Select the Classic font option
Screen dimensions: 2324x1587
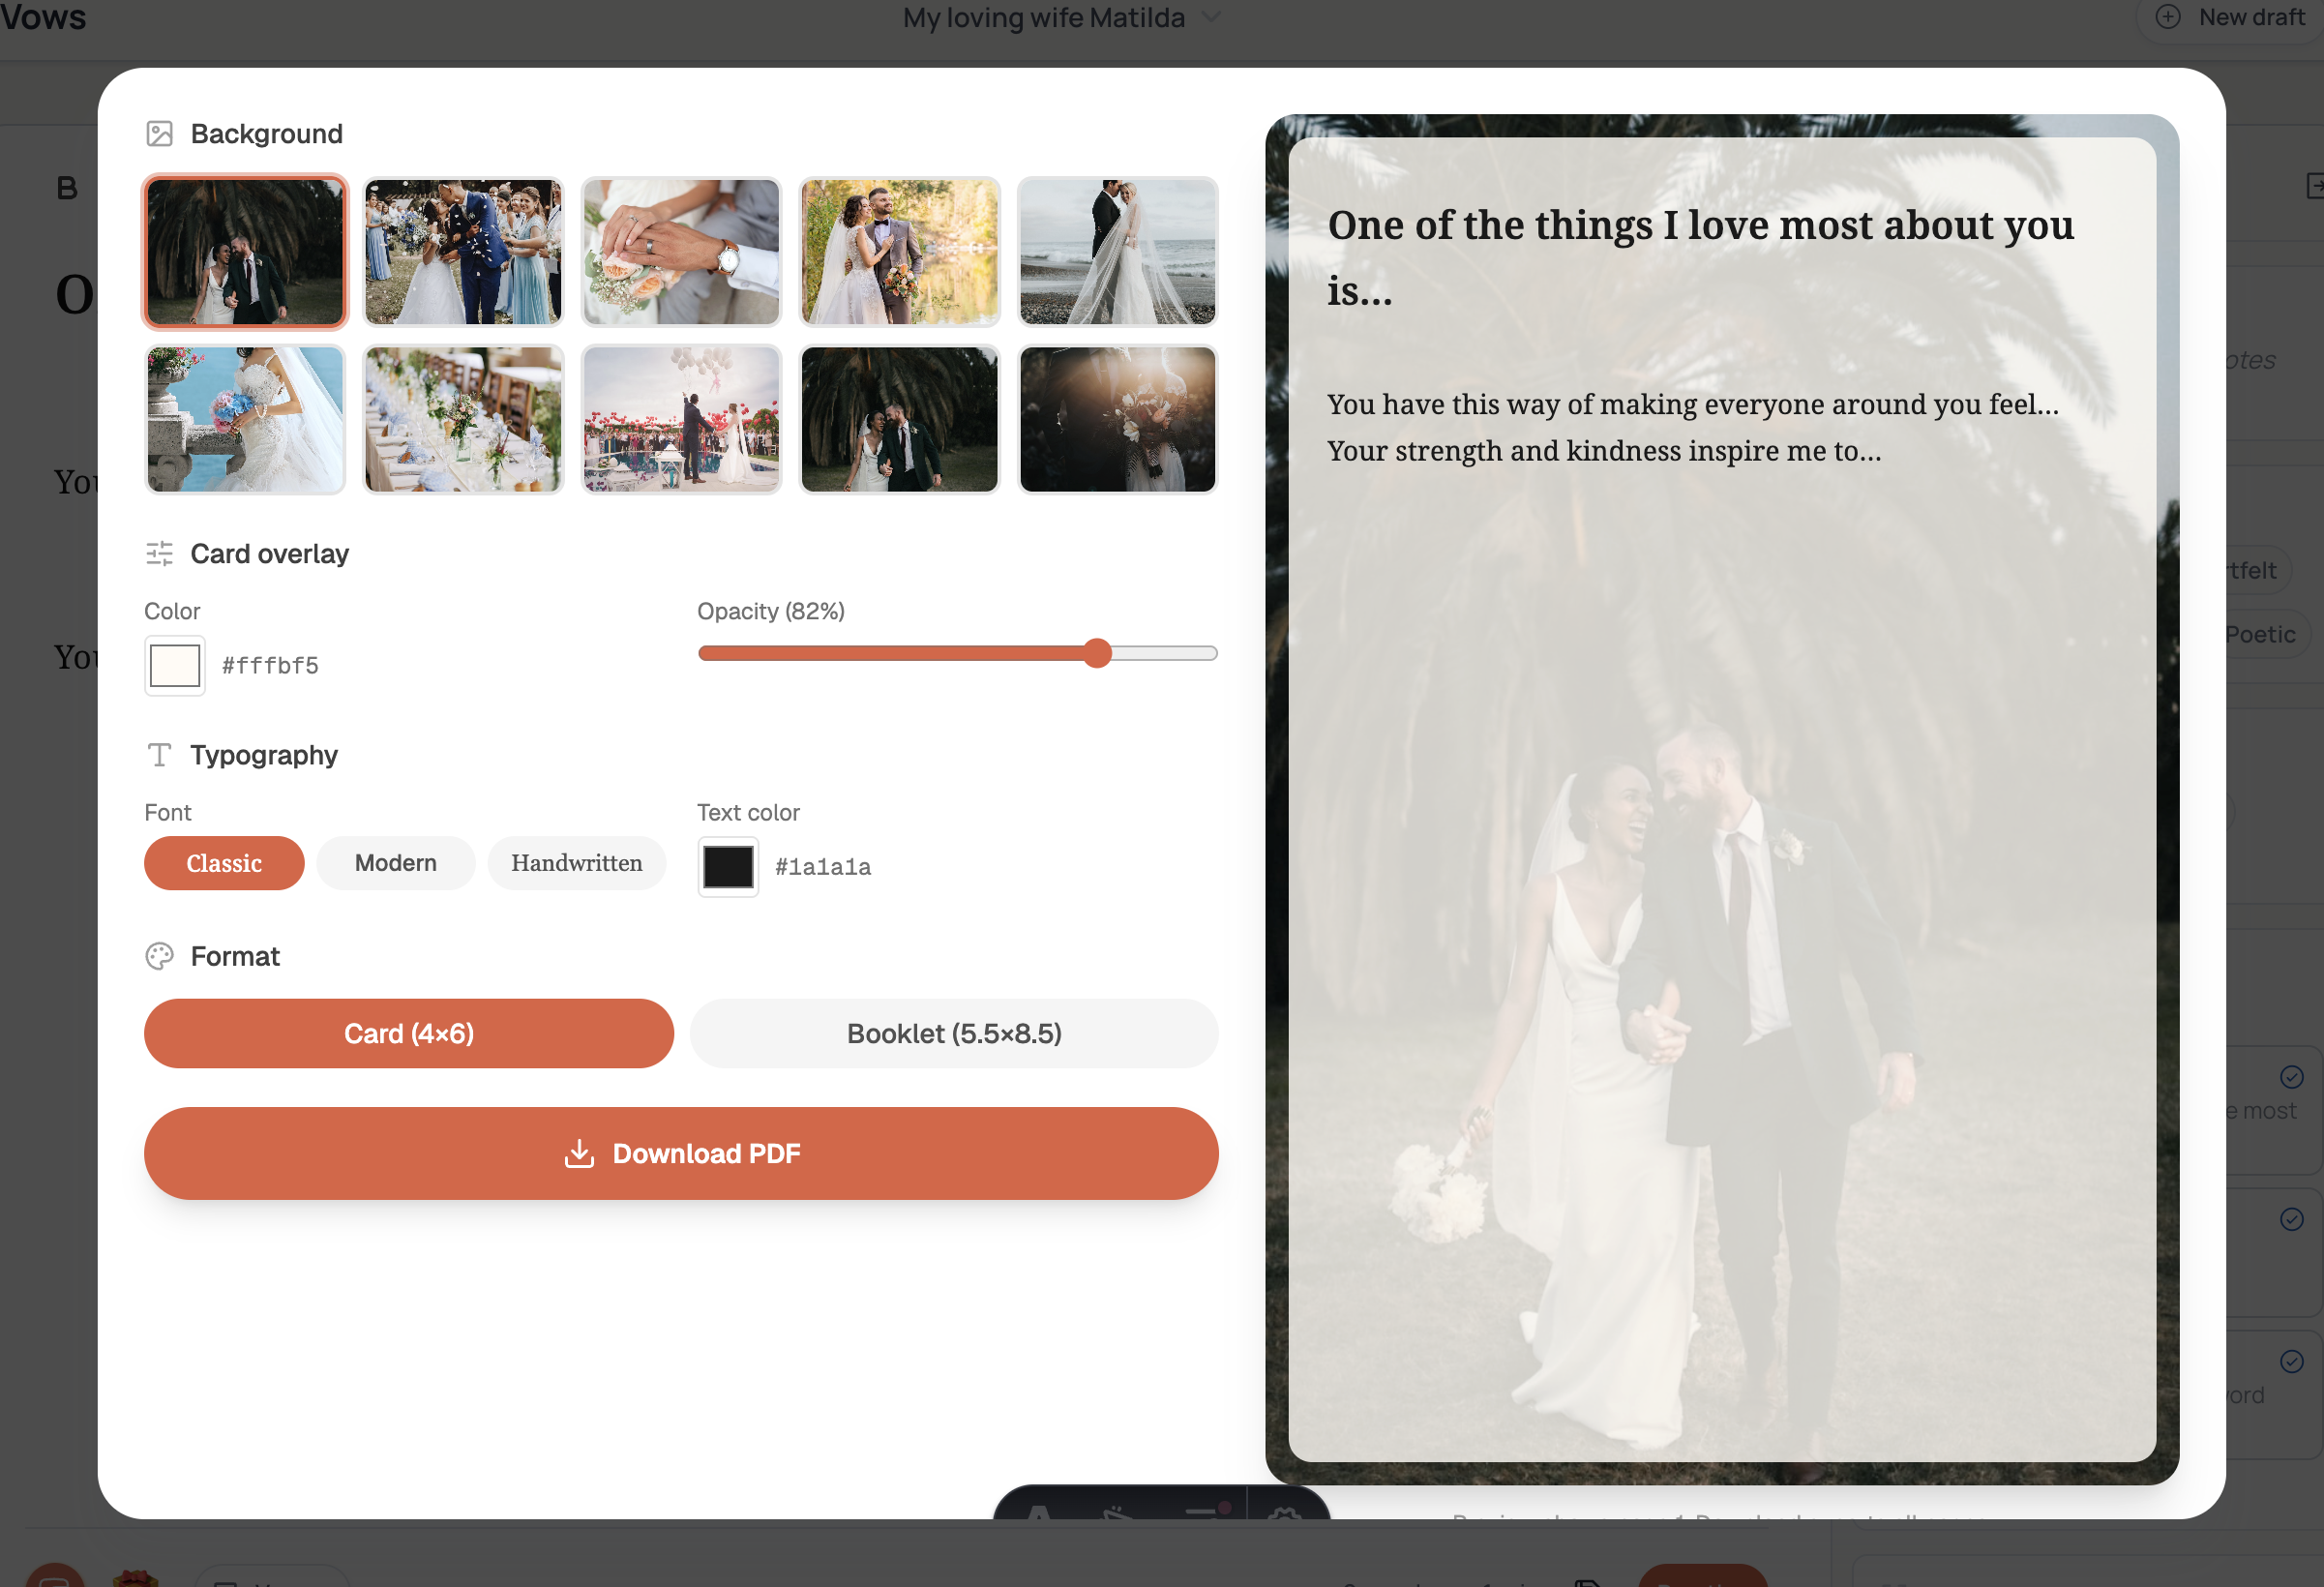224,864
